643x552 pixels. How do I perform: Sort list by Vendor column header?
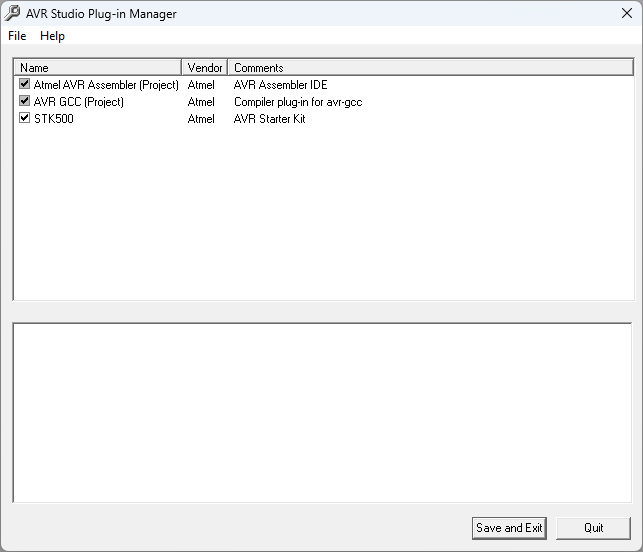click(x=205, y=67)
